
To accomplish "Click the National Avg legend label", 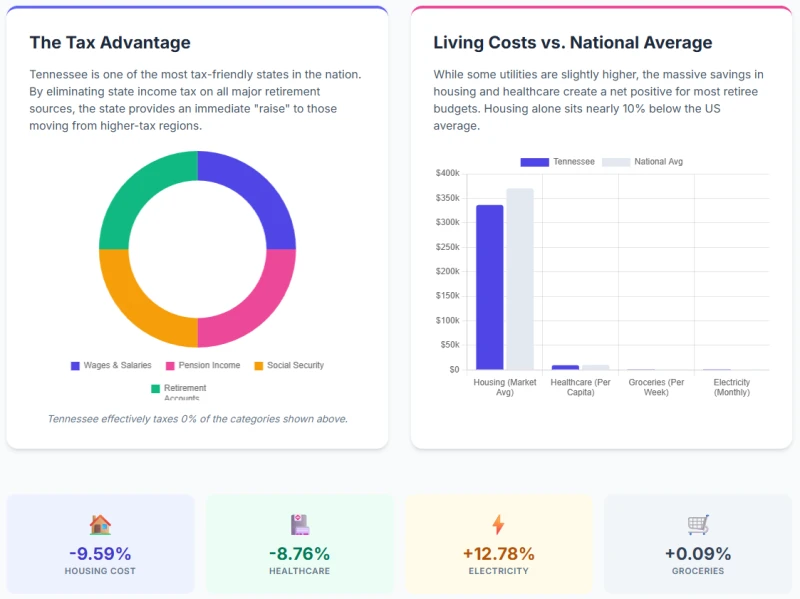I will [658, 162].
